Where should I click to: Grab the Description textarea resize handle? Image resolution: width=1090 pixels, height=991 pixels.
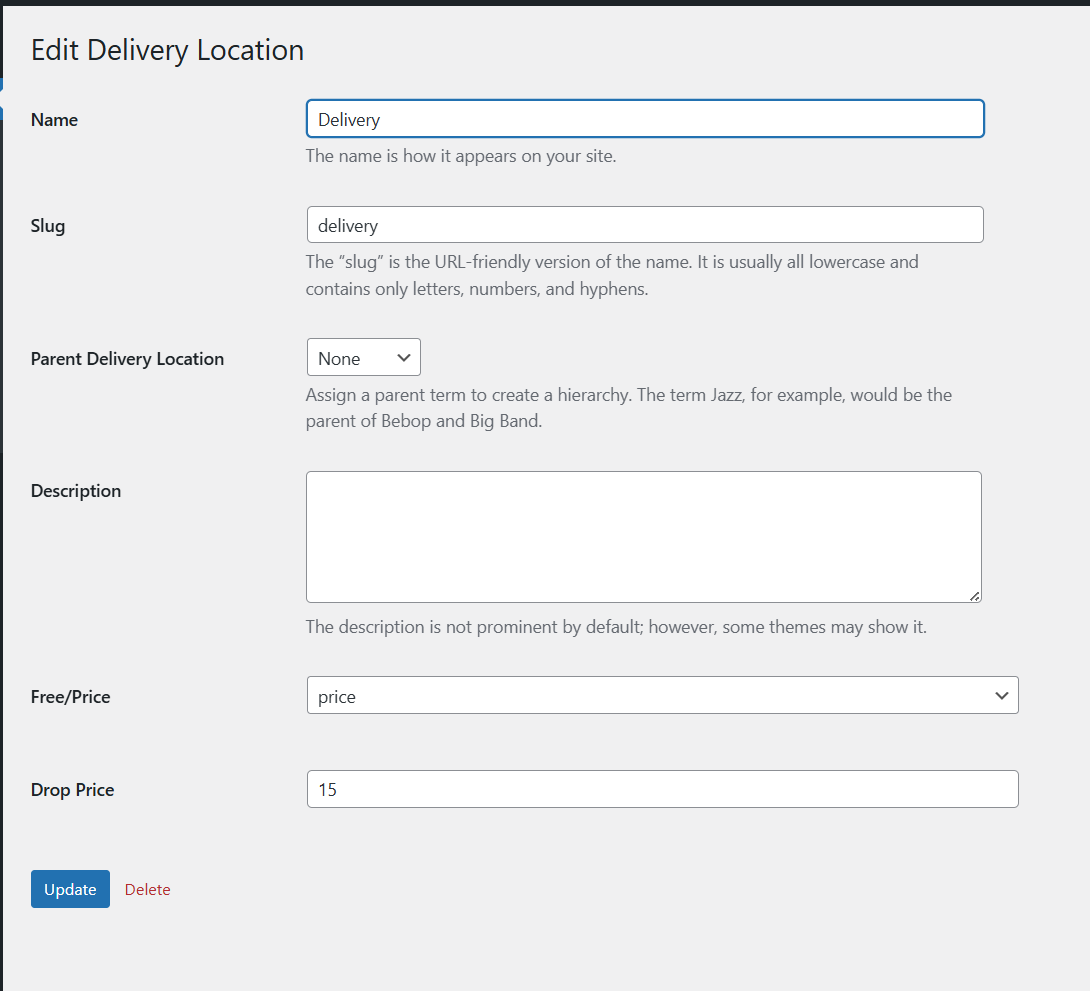click(975, 596)
